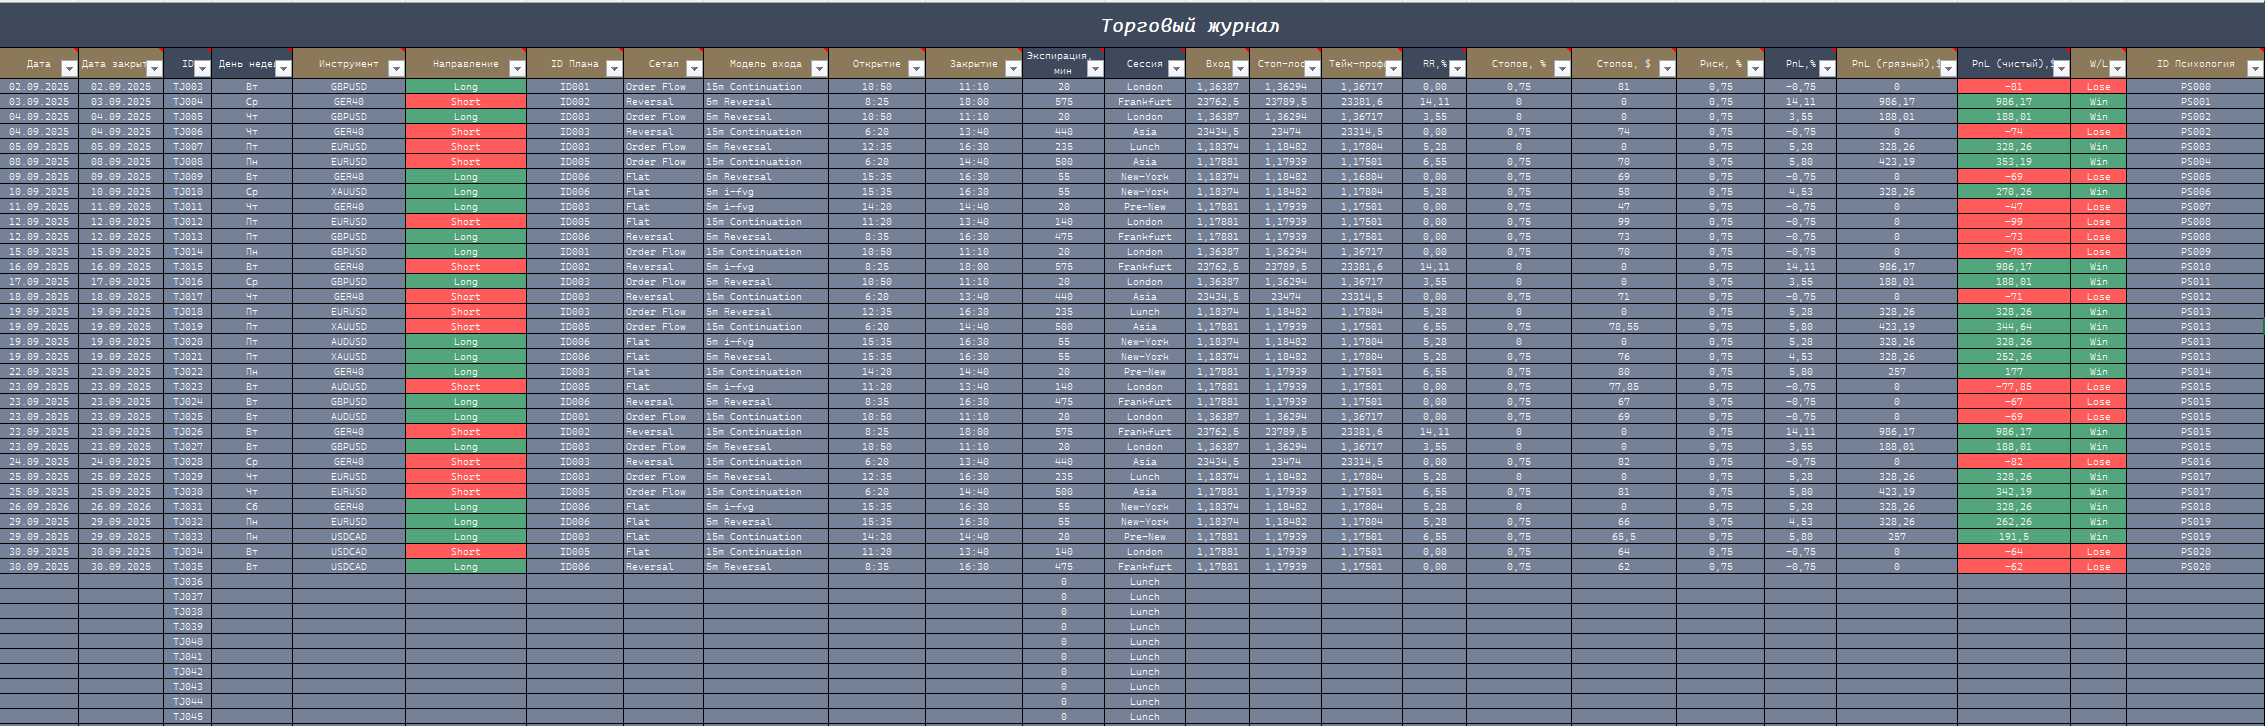Expand the Модель входа filter dropdown
Screen dimensions: 2265x726
[x=818, y=68]
